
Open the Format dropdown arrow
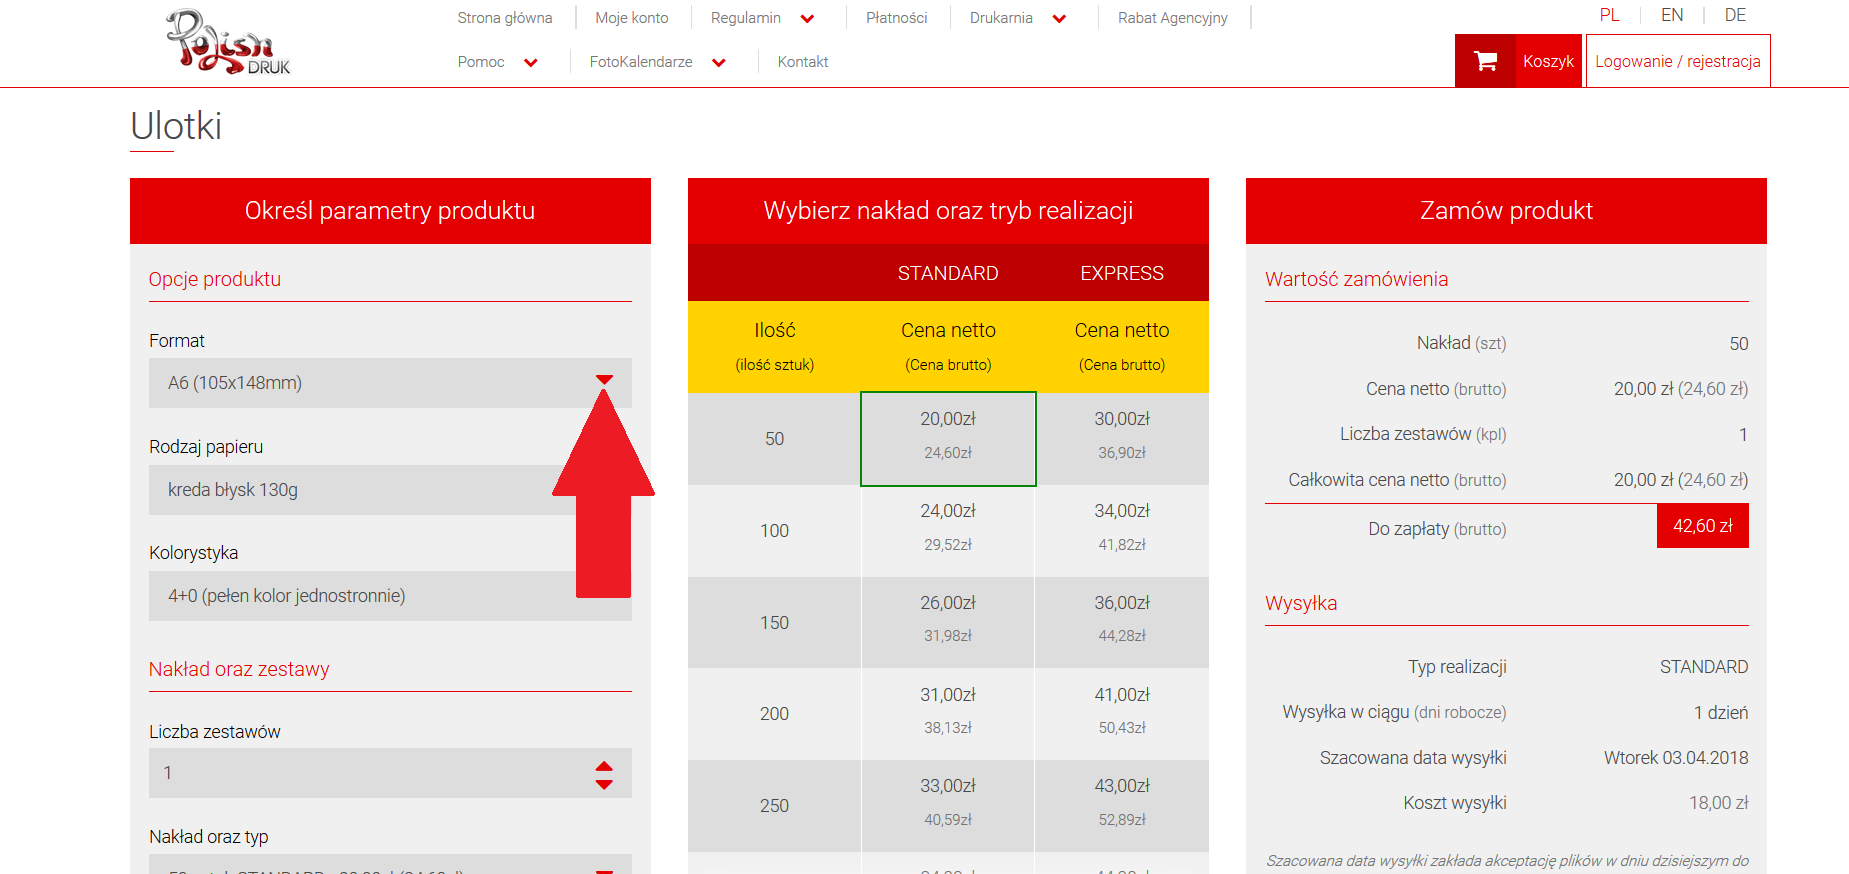click(604, 380)
